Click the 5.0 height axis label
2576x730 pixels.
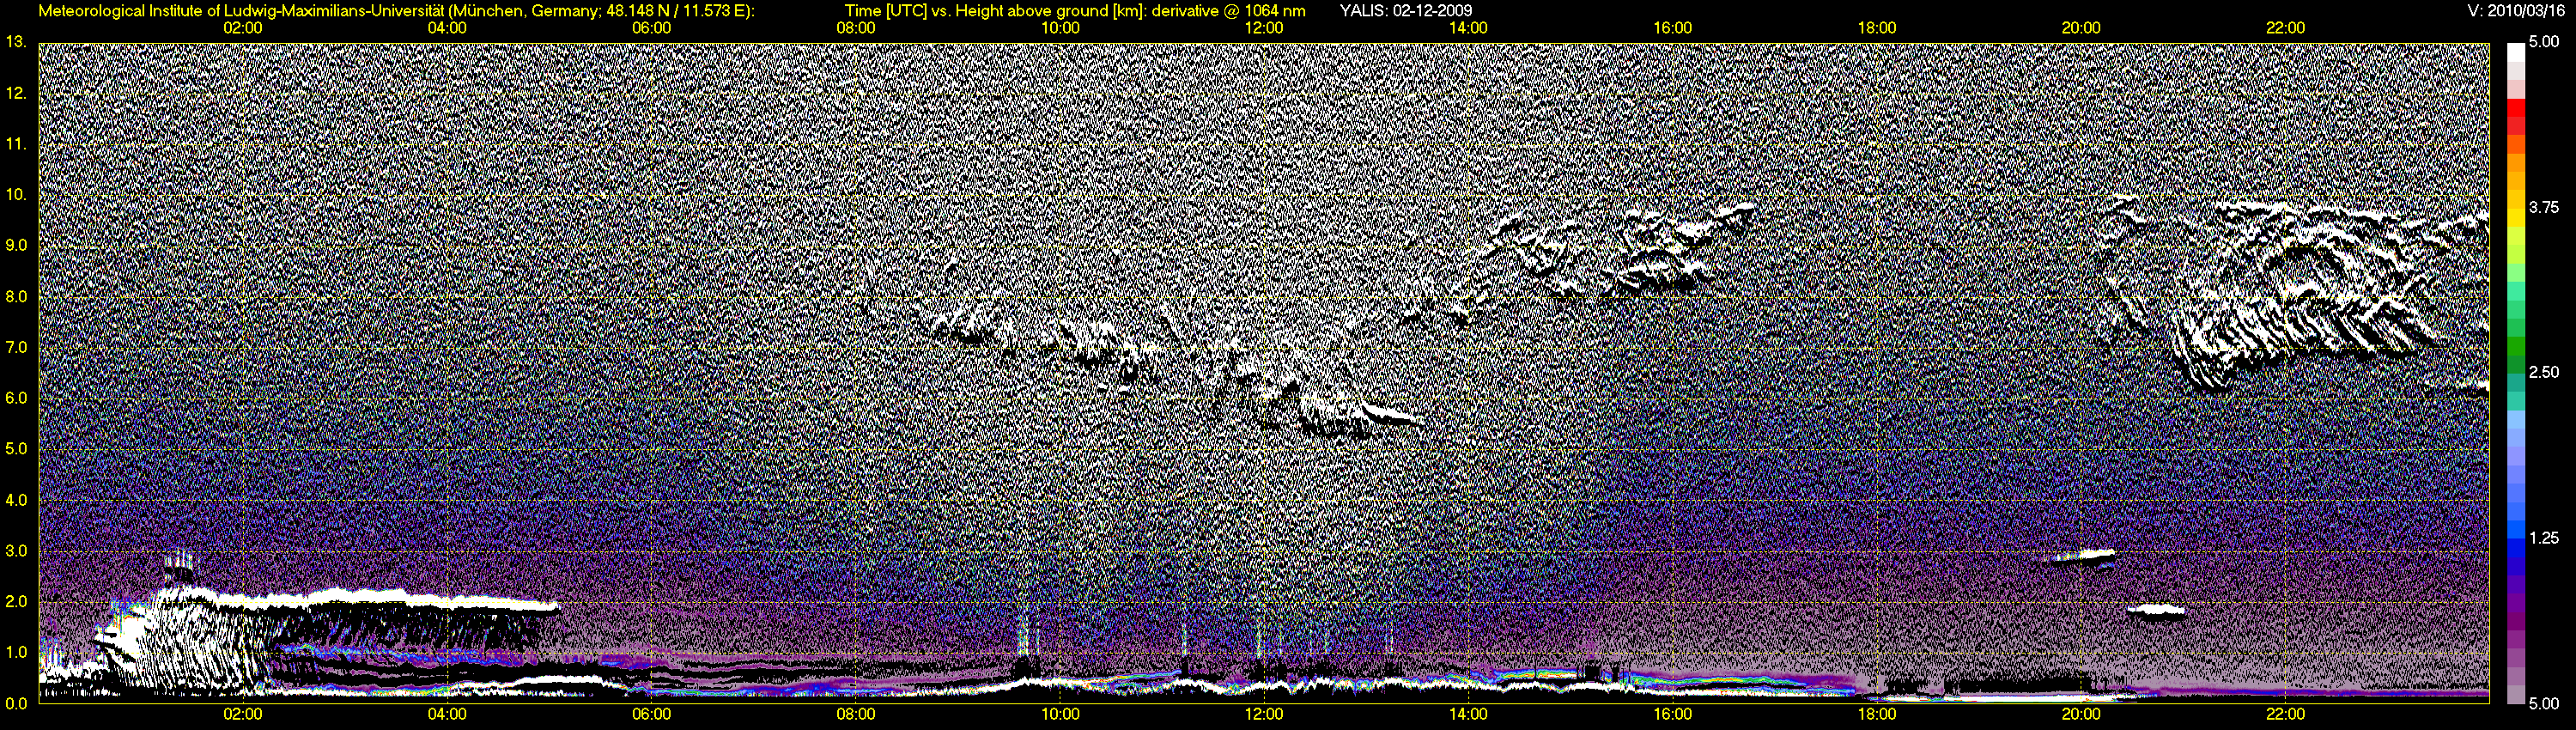(x=16, y=449)
